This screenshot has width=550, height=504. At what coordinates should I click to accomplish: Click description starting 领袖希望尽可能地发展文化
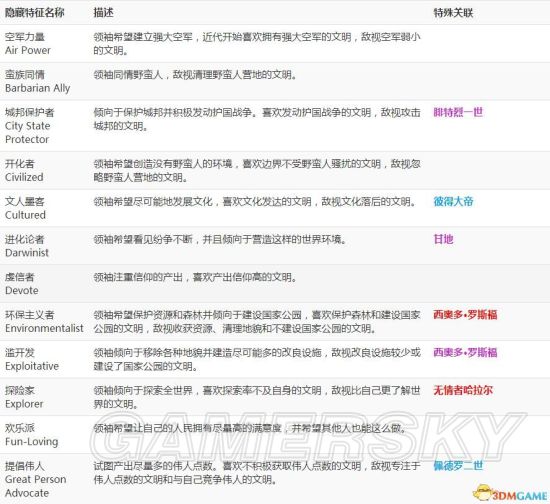pos(255,201)
